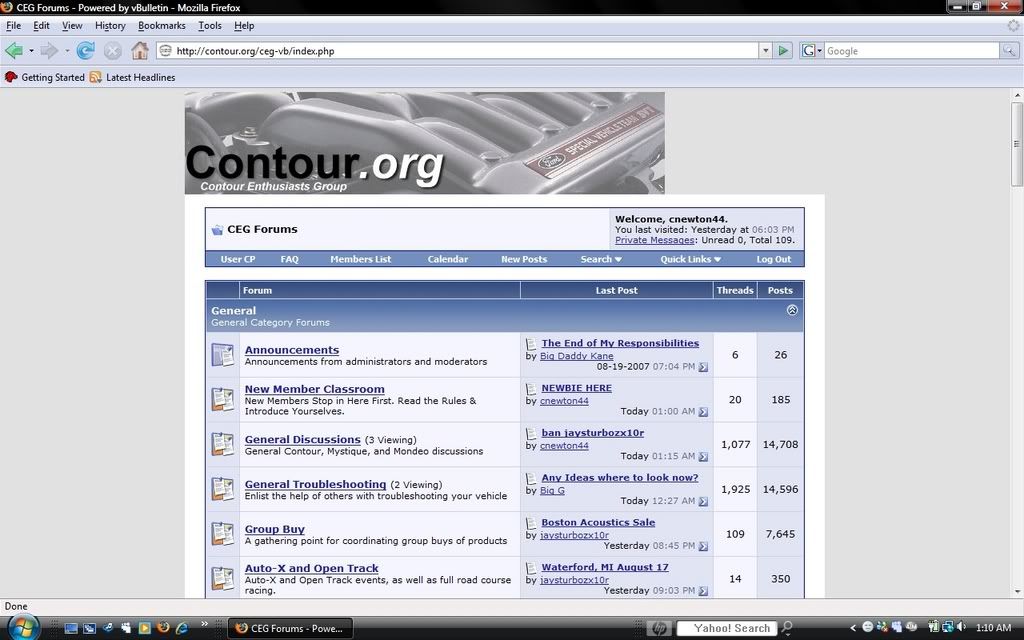This screenshot has height=640, width=1024.
Task: Open the File menu
Action: (x=13, y=25)
